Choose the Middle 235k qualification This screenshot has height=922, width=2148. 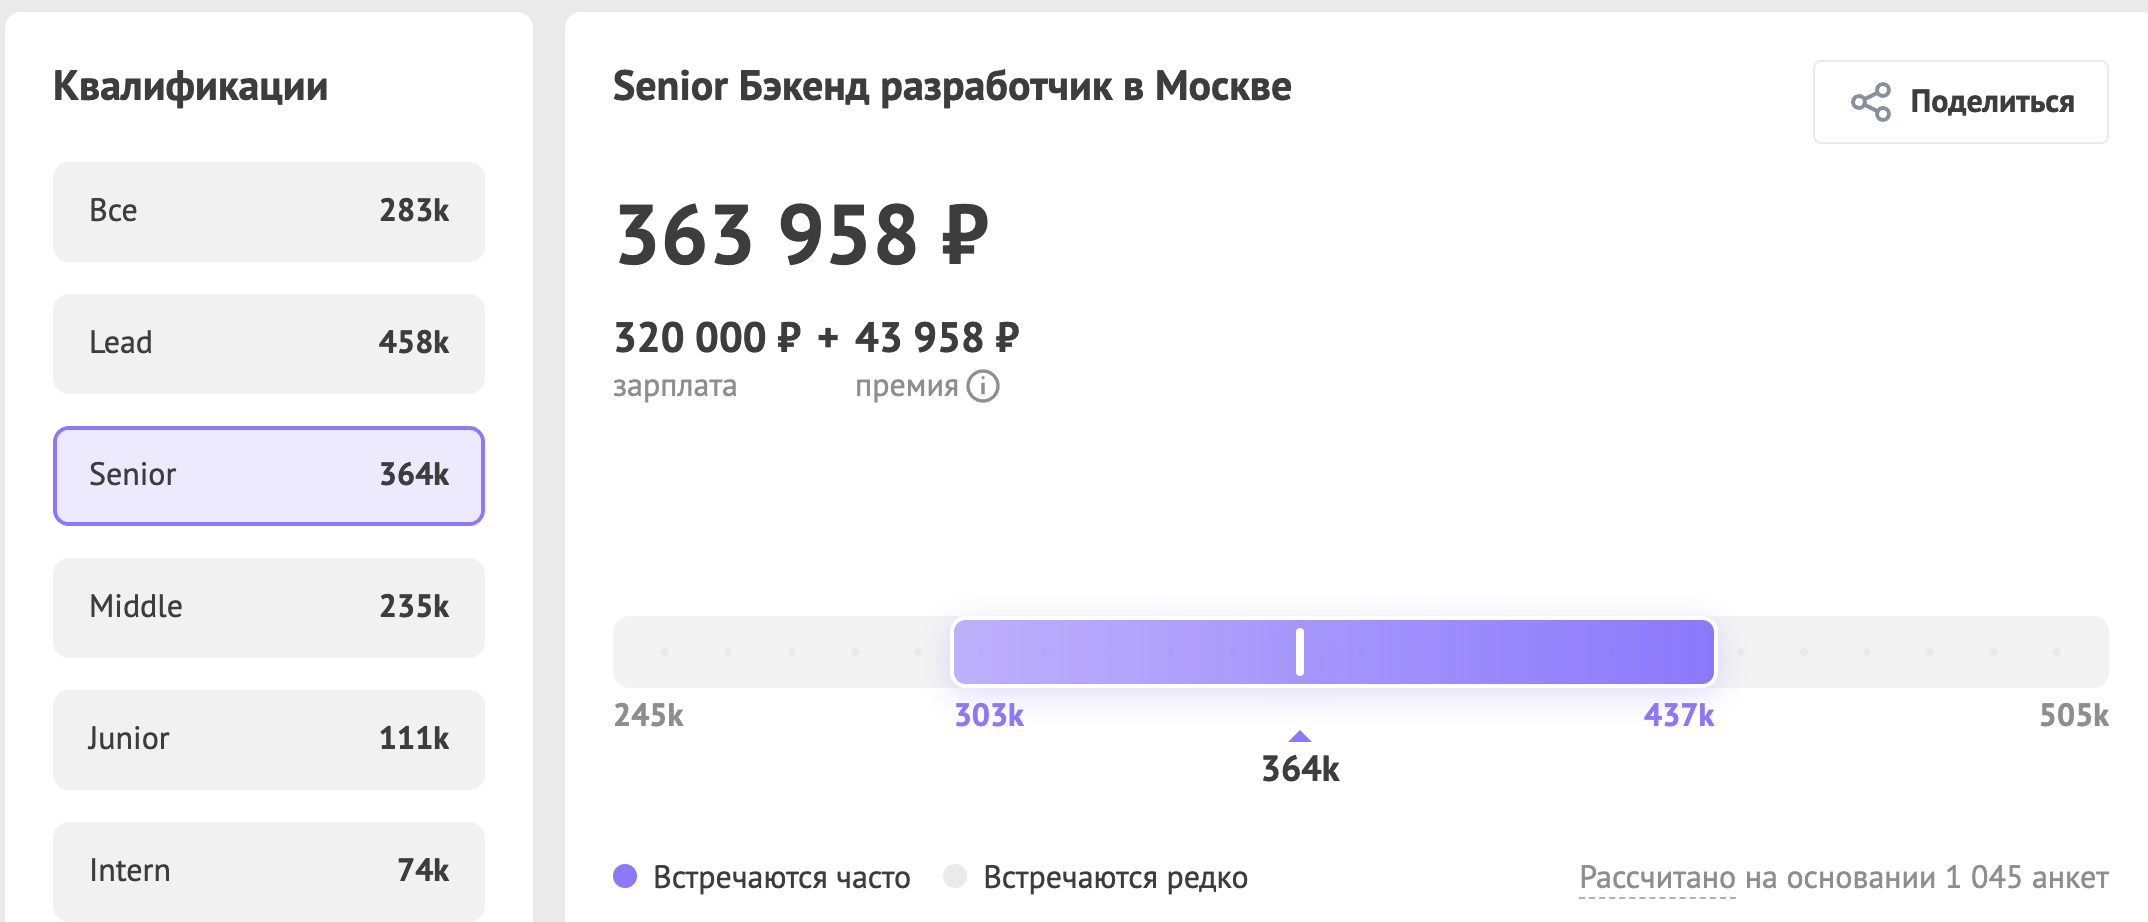point(269,608)
